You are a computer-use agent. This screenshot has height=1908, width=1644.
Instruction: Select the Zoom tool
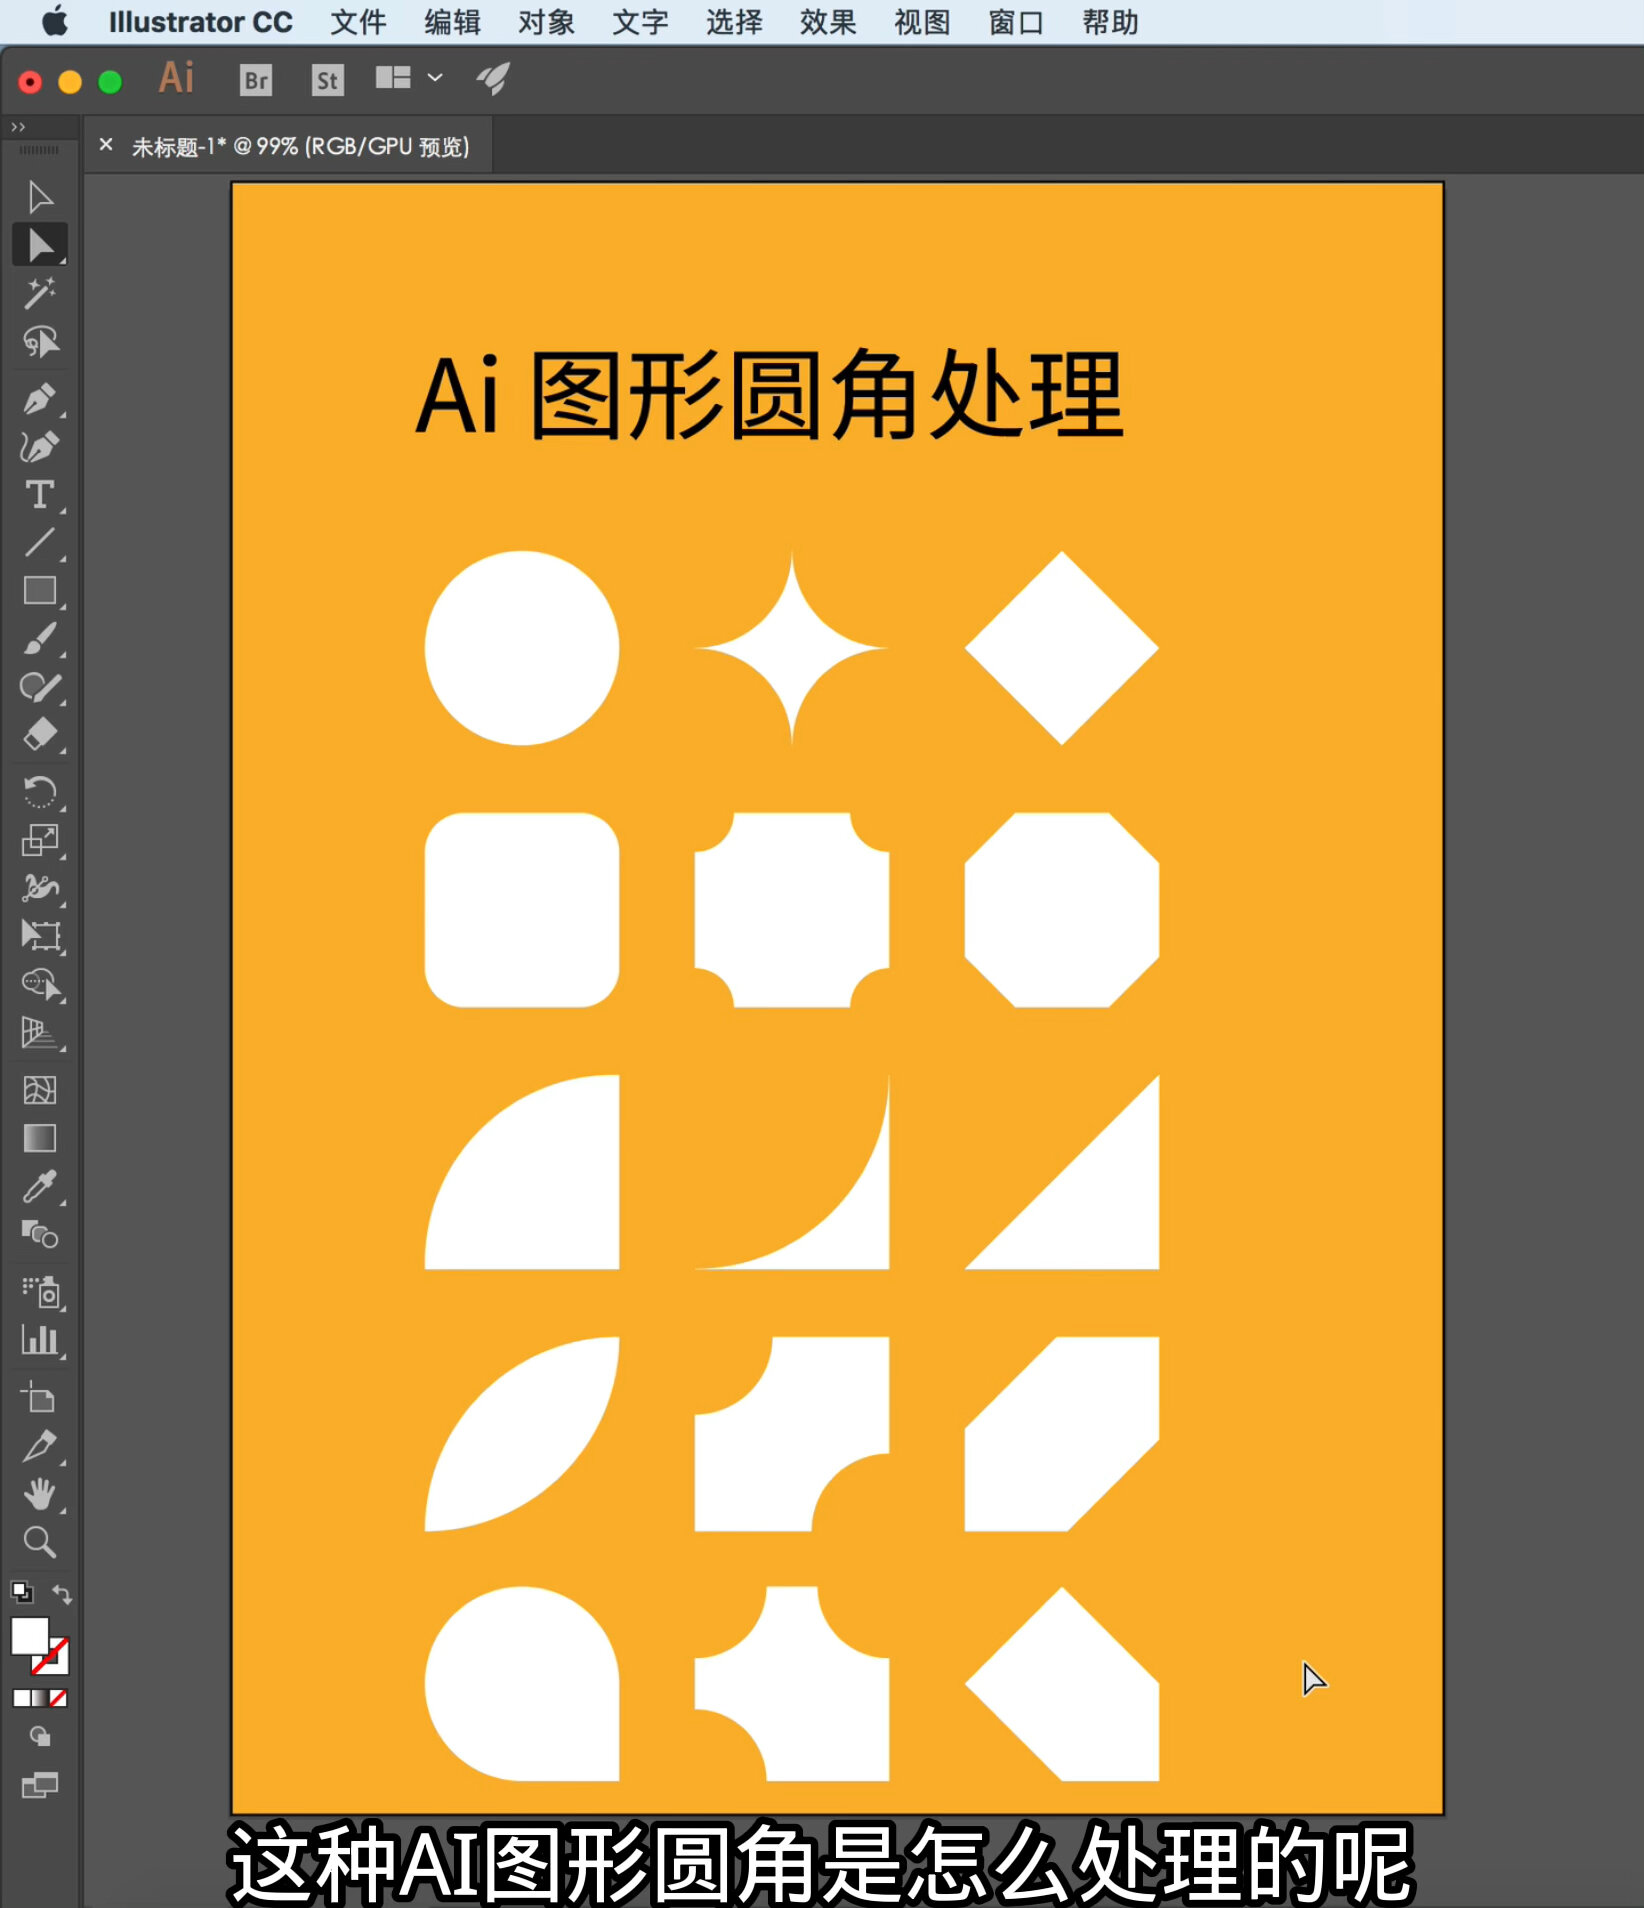point(40,1542)
